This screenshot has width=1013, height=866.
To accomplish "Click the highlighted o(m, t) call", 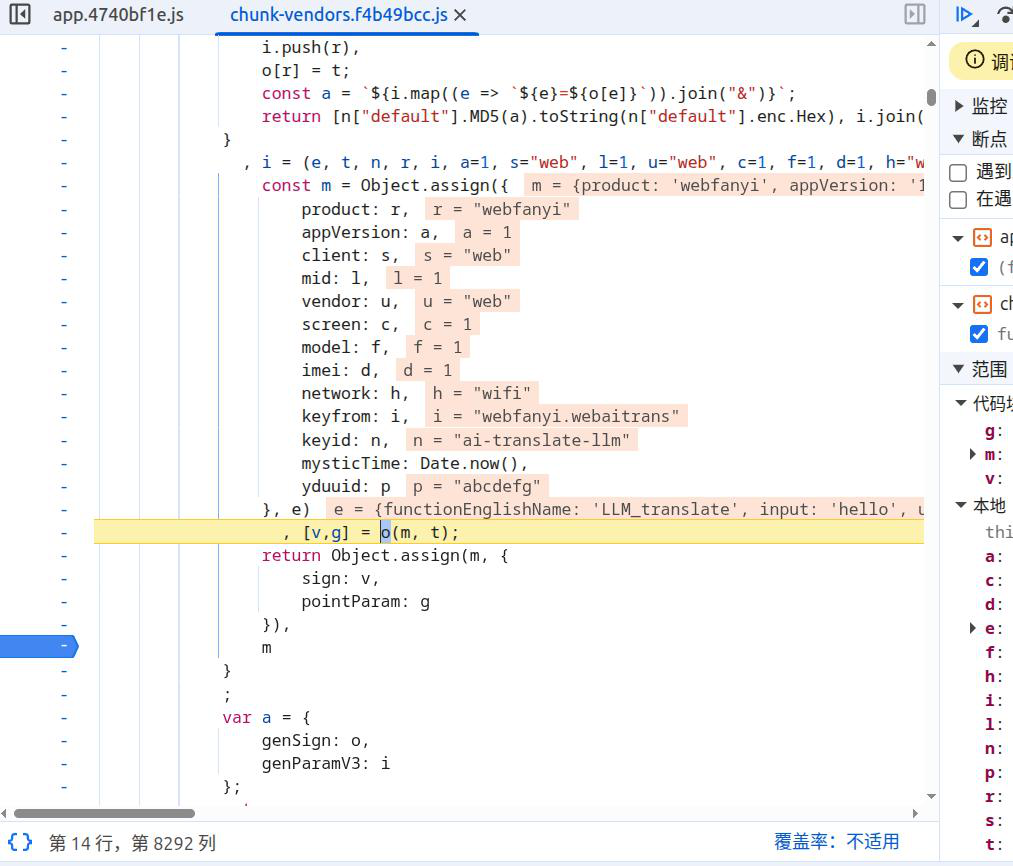I will click(419, 533).
